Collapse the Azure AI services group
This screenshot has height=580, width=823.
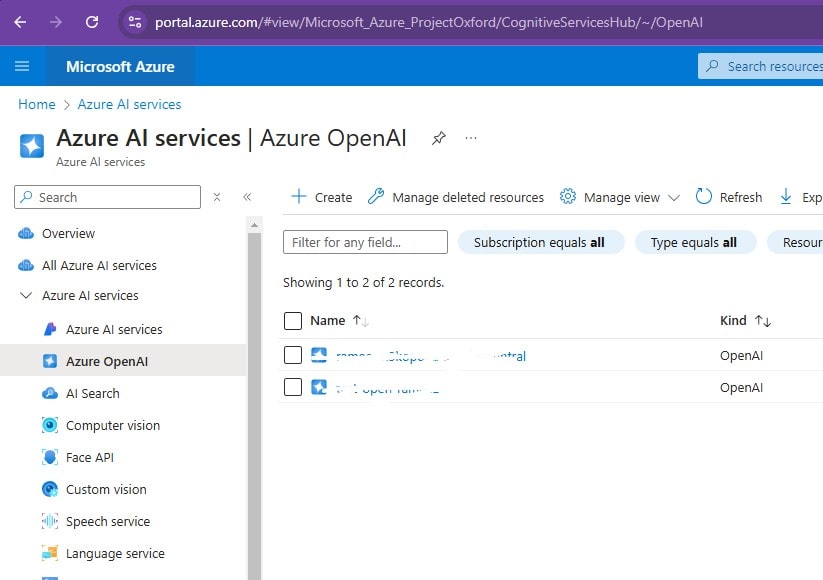coord(26,296)
